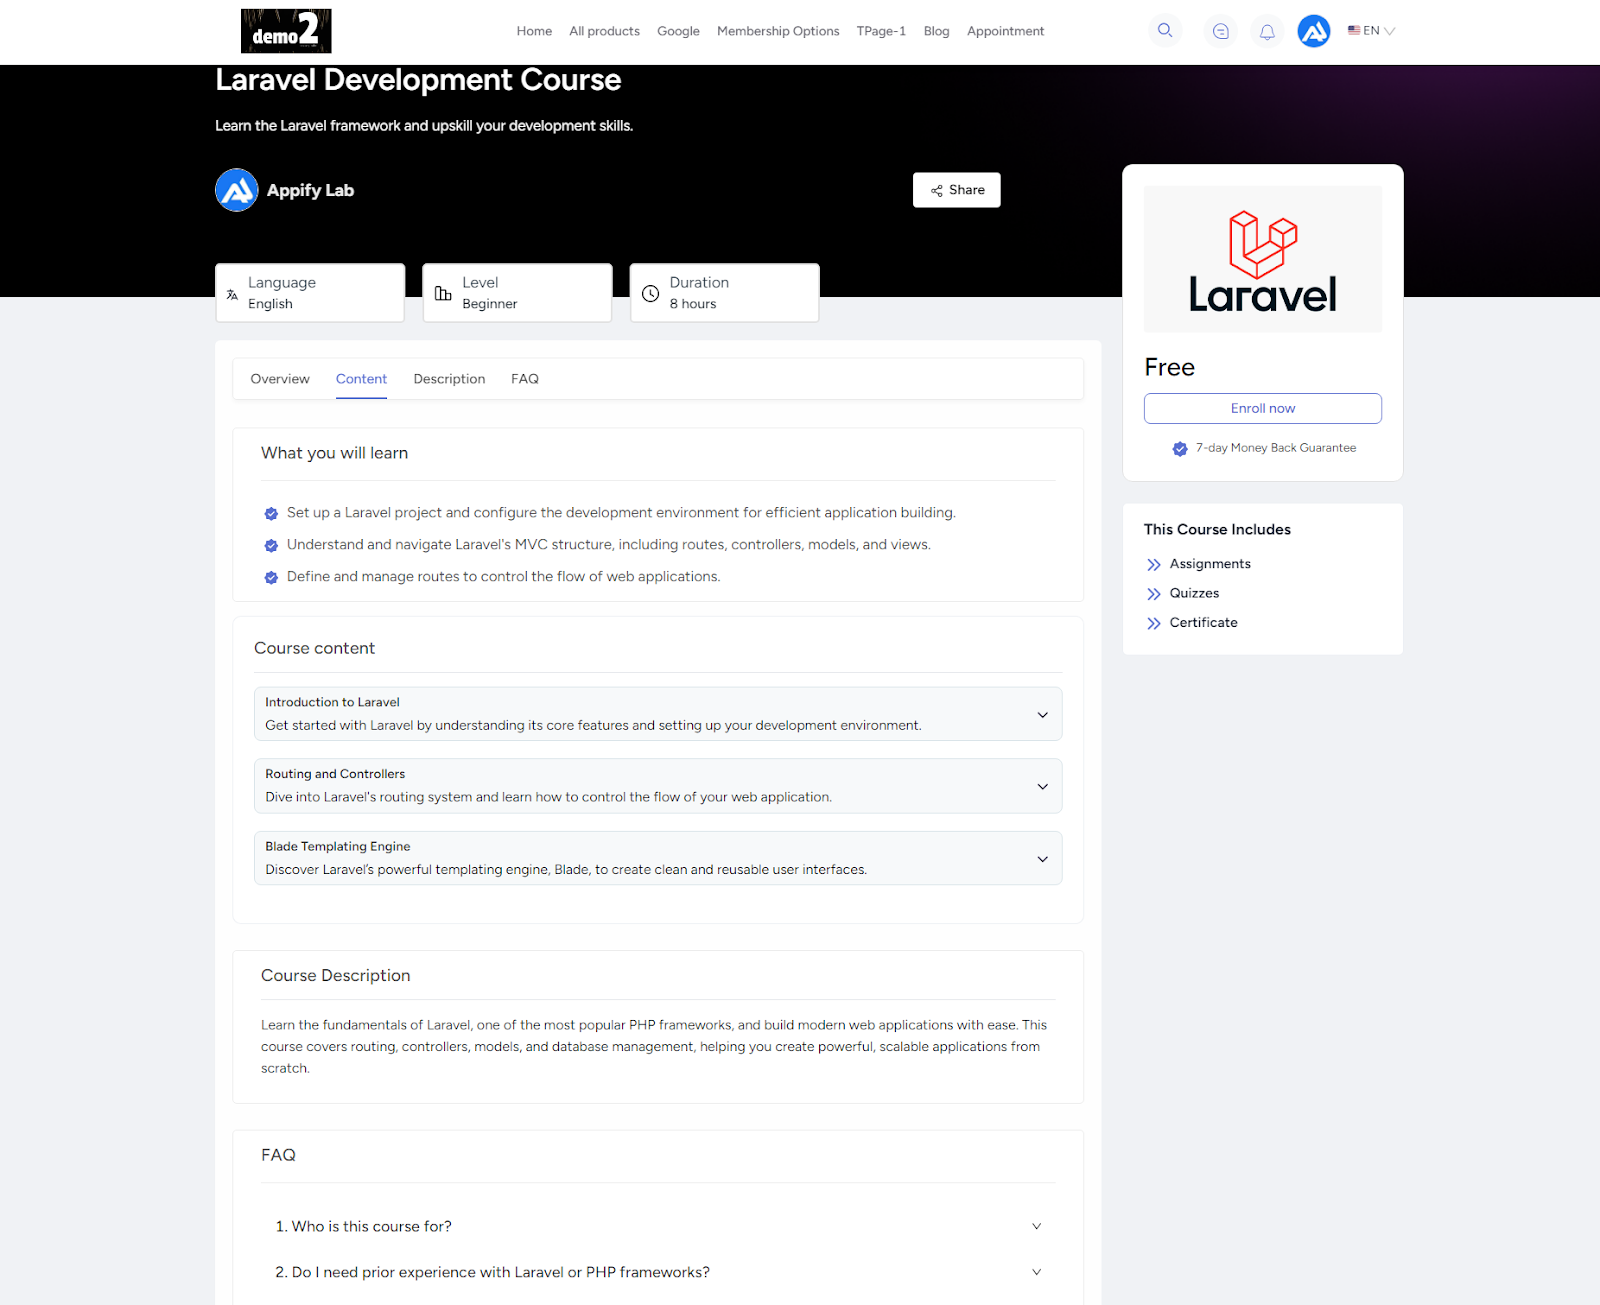Click the Duration clock icon
The height and width of the screenshot is (1305, 1600).
[650, 294]
